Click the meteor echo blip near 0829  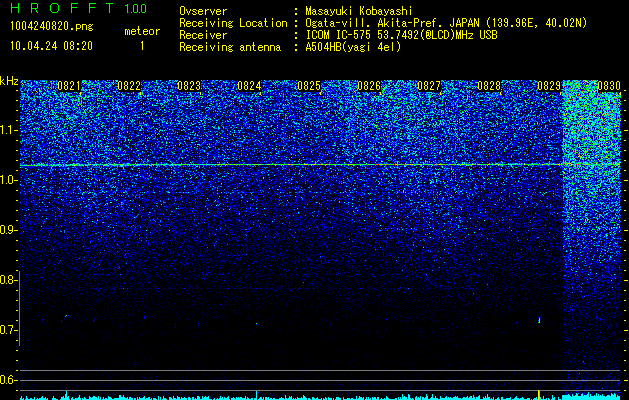point(539,320)
